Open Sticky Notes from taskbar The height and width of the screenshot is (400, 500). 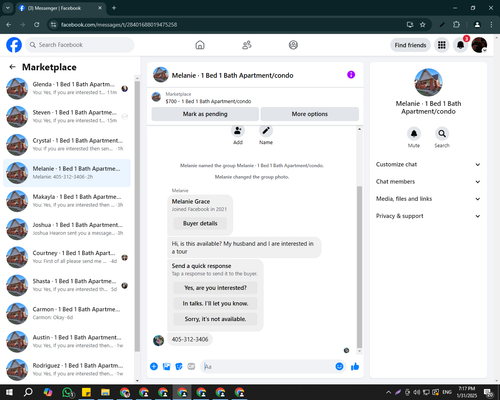(86, 392)
